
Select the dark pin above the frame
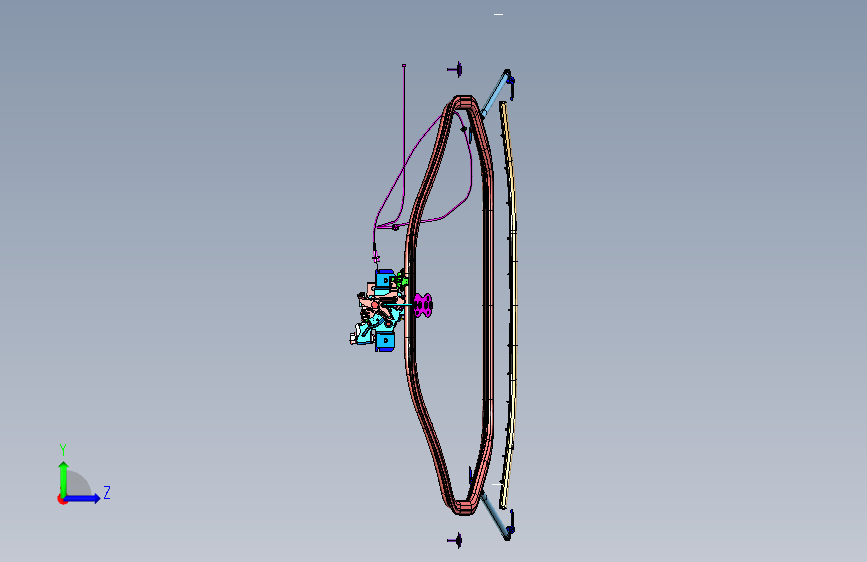(x=455, y=70)
